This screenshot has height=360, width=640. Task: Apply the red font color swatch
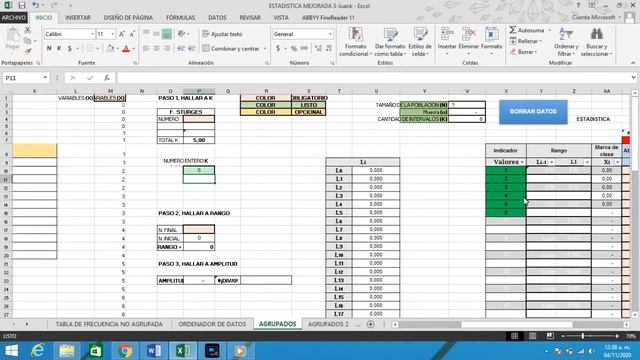point(126,49)
